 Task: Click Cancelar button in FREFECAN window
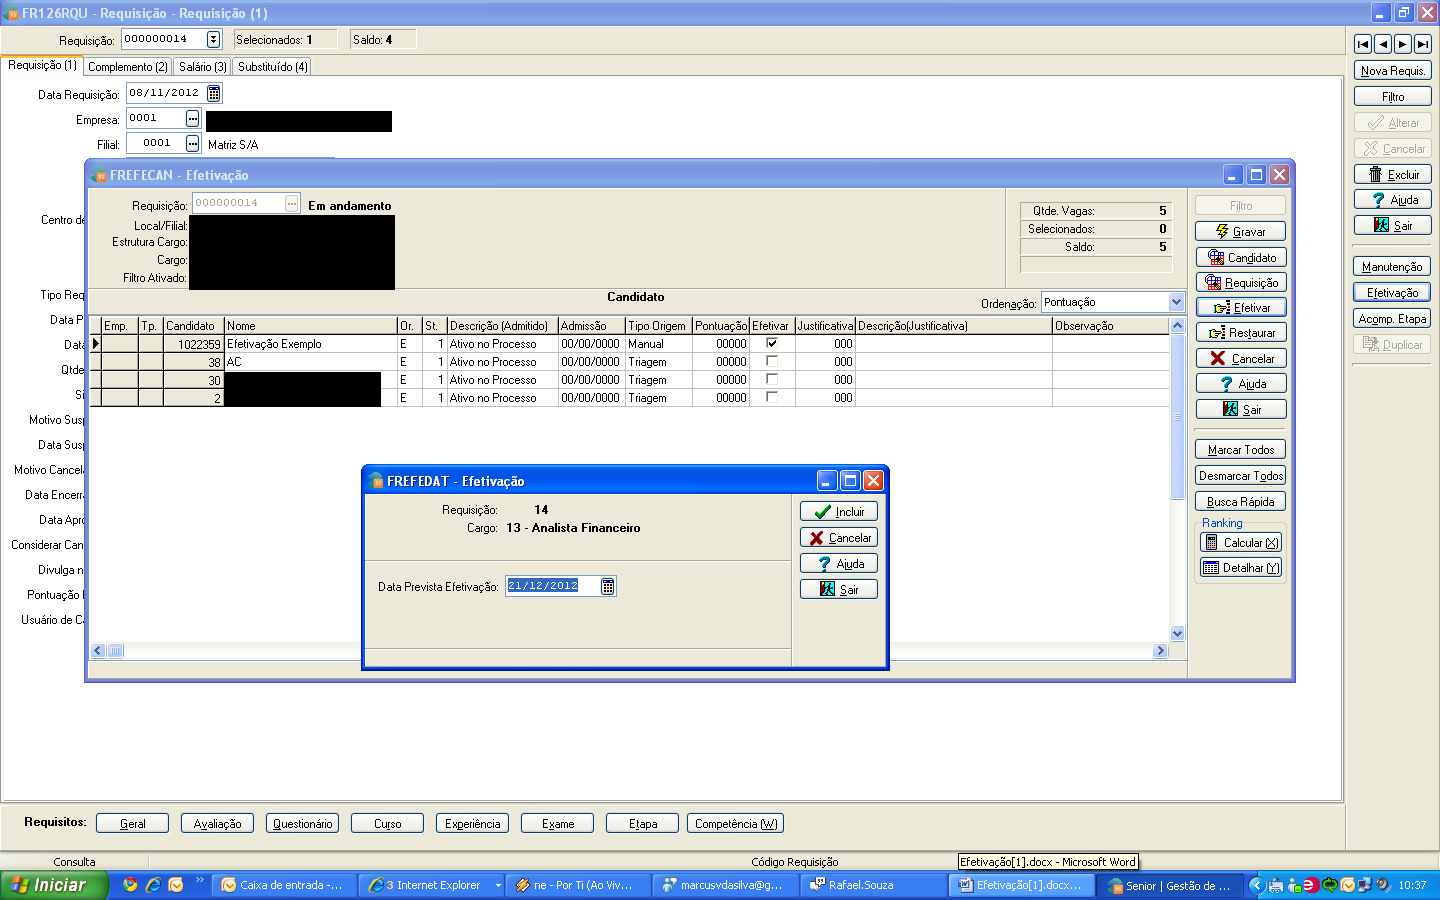[x=1241, y=358]
